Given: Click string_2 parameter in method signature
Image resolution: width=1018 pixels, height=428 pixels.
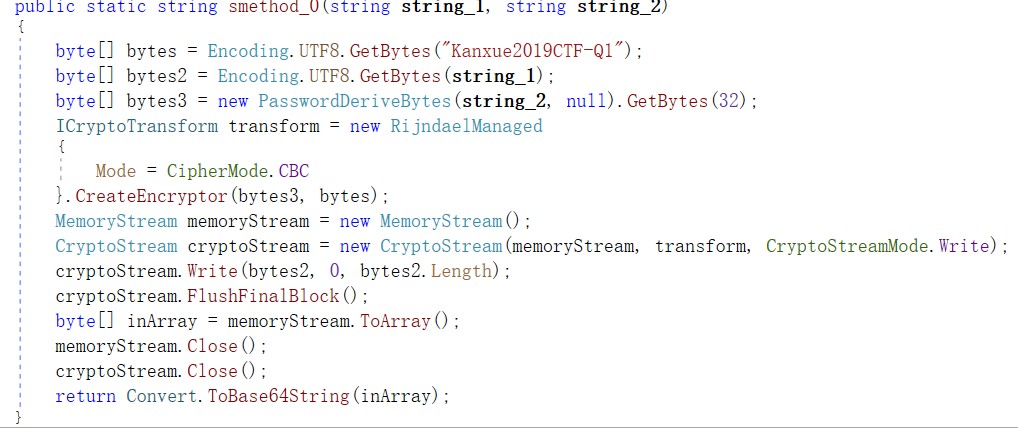Looking at the screenshot, I should pos(617,7).
